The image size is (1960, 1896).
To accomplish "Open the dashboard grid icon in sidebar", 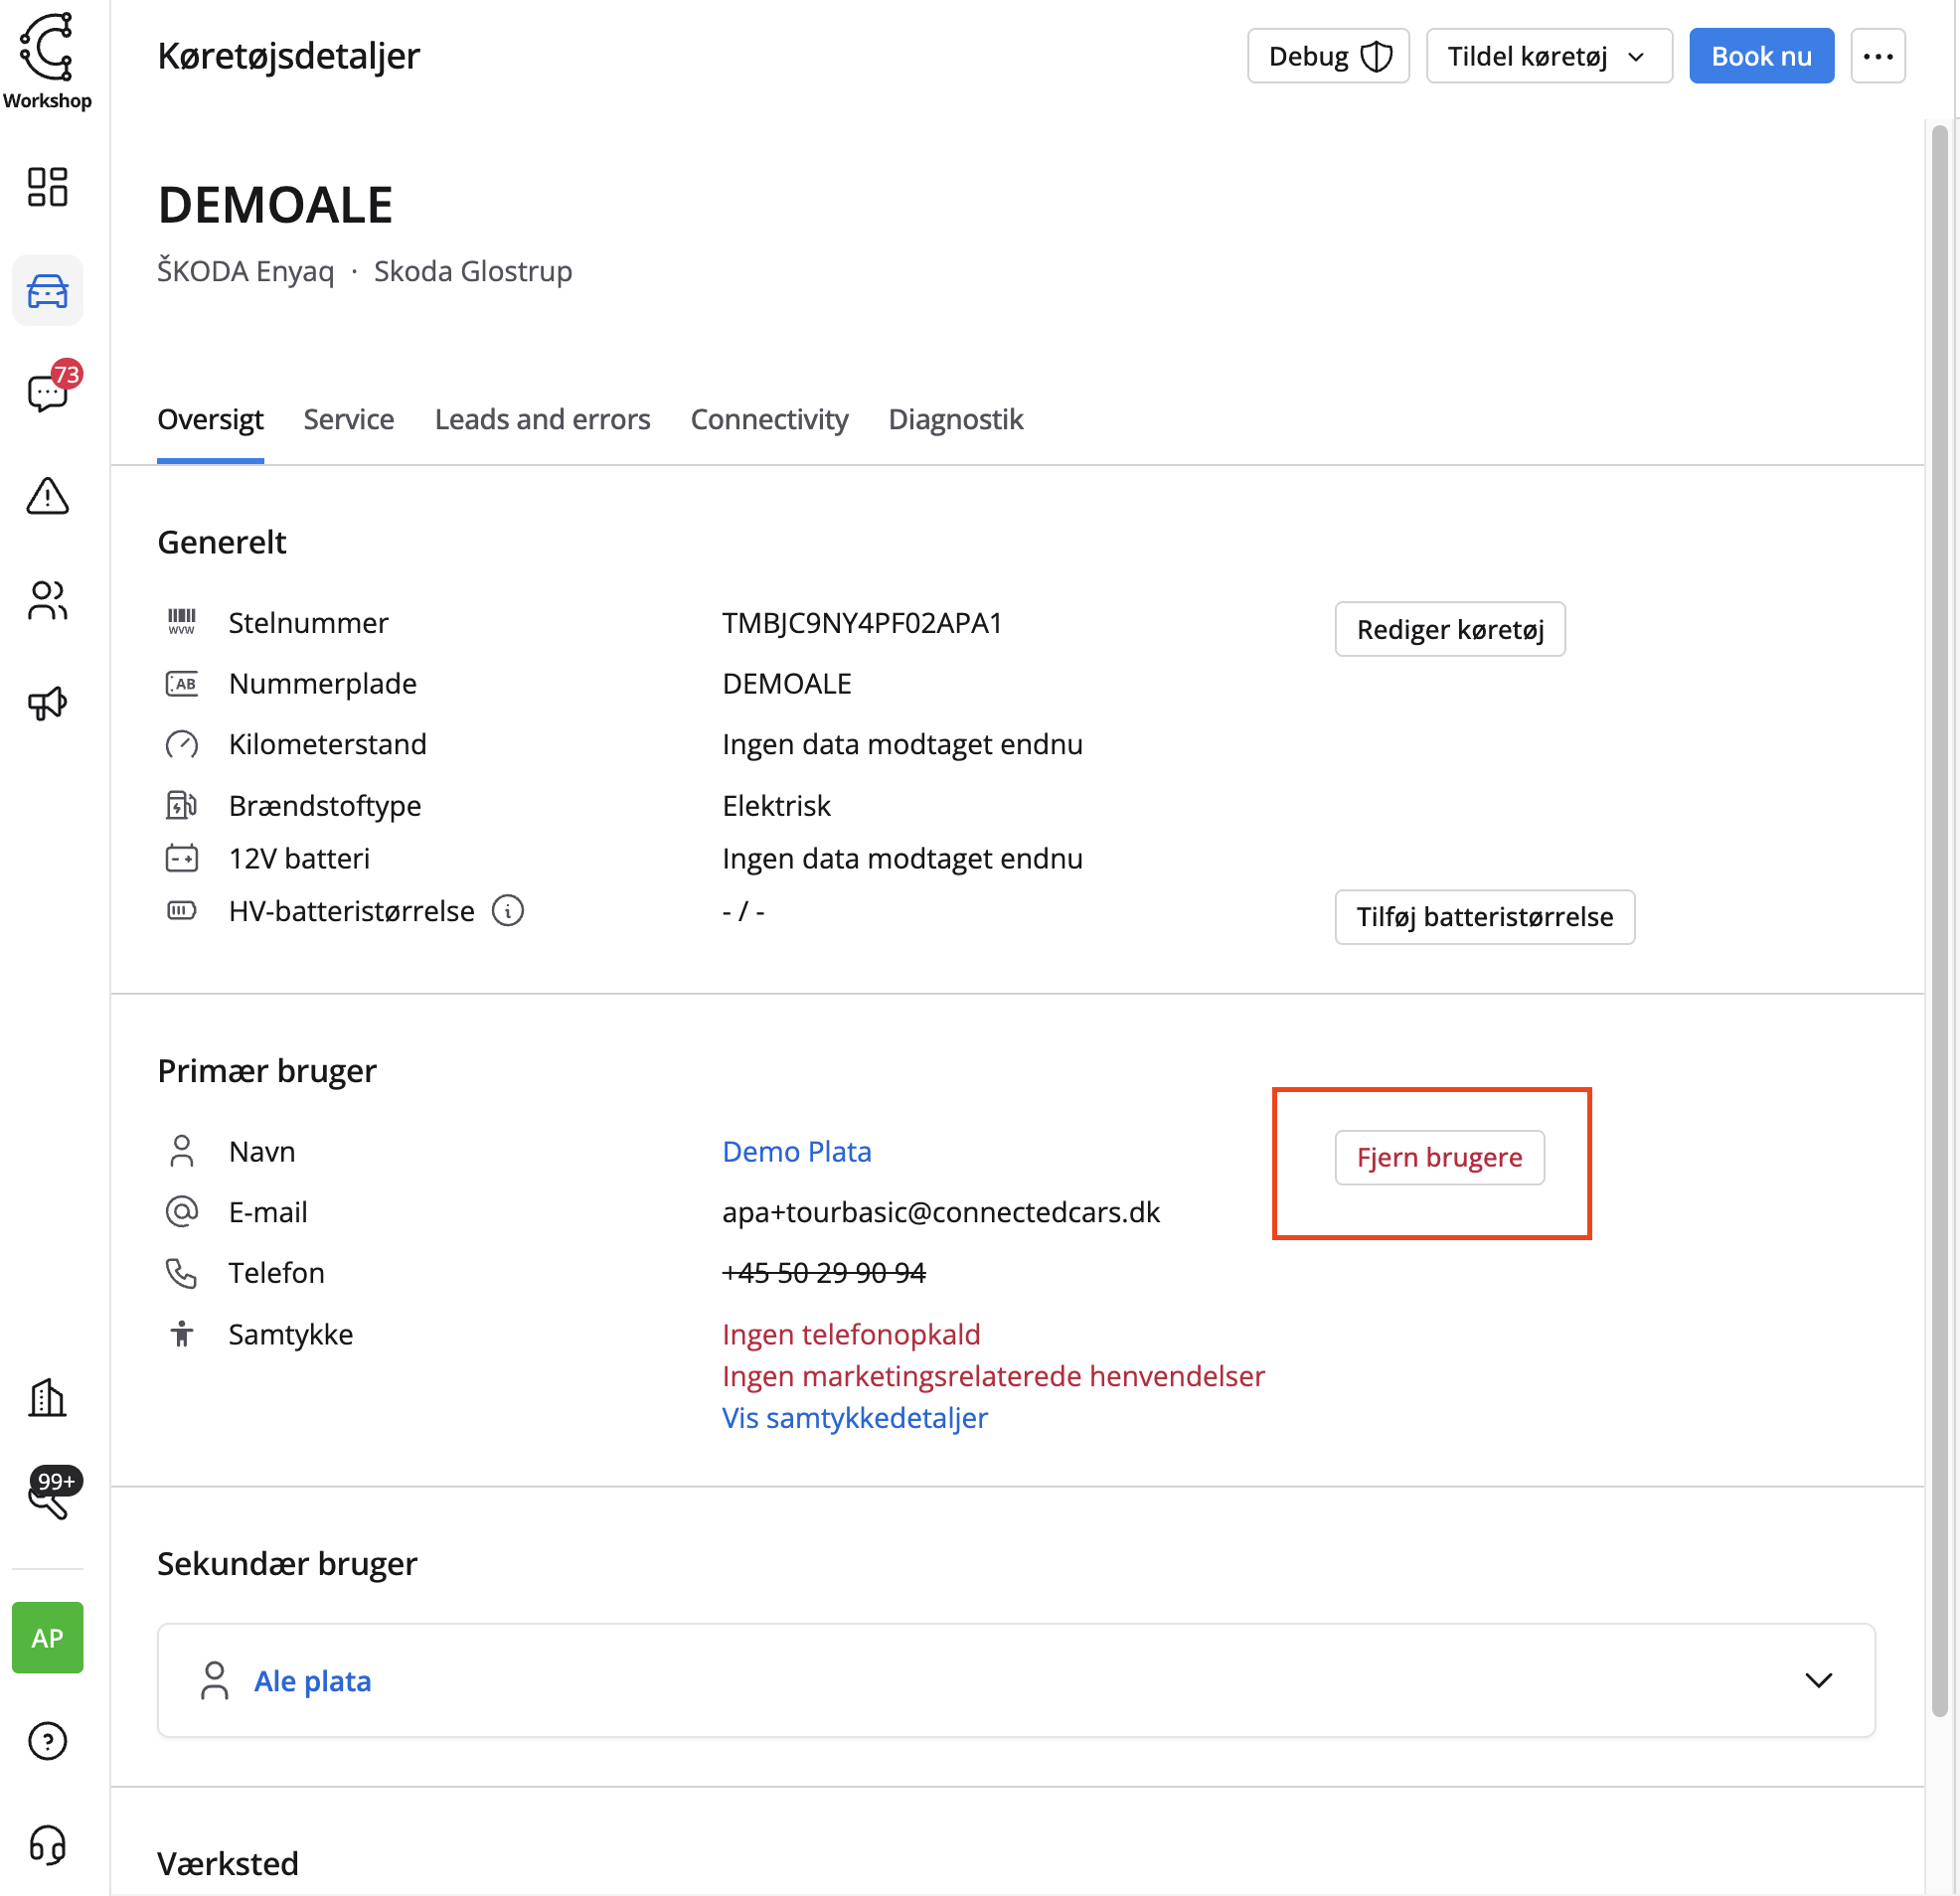I will click(47, 187).
